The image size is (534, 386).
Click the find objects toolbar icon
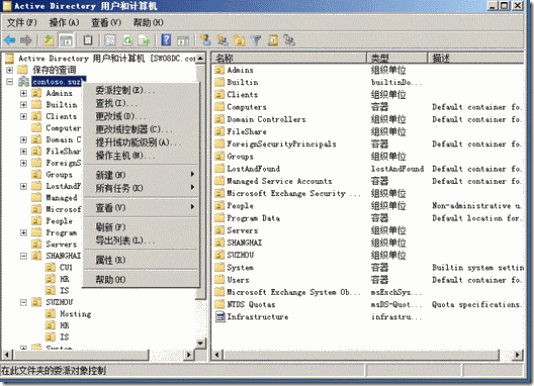click(273, 40)
